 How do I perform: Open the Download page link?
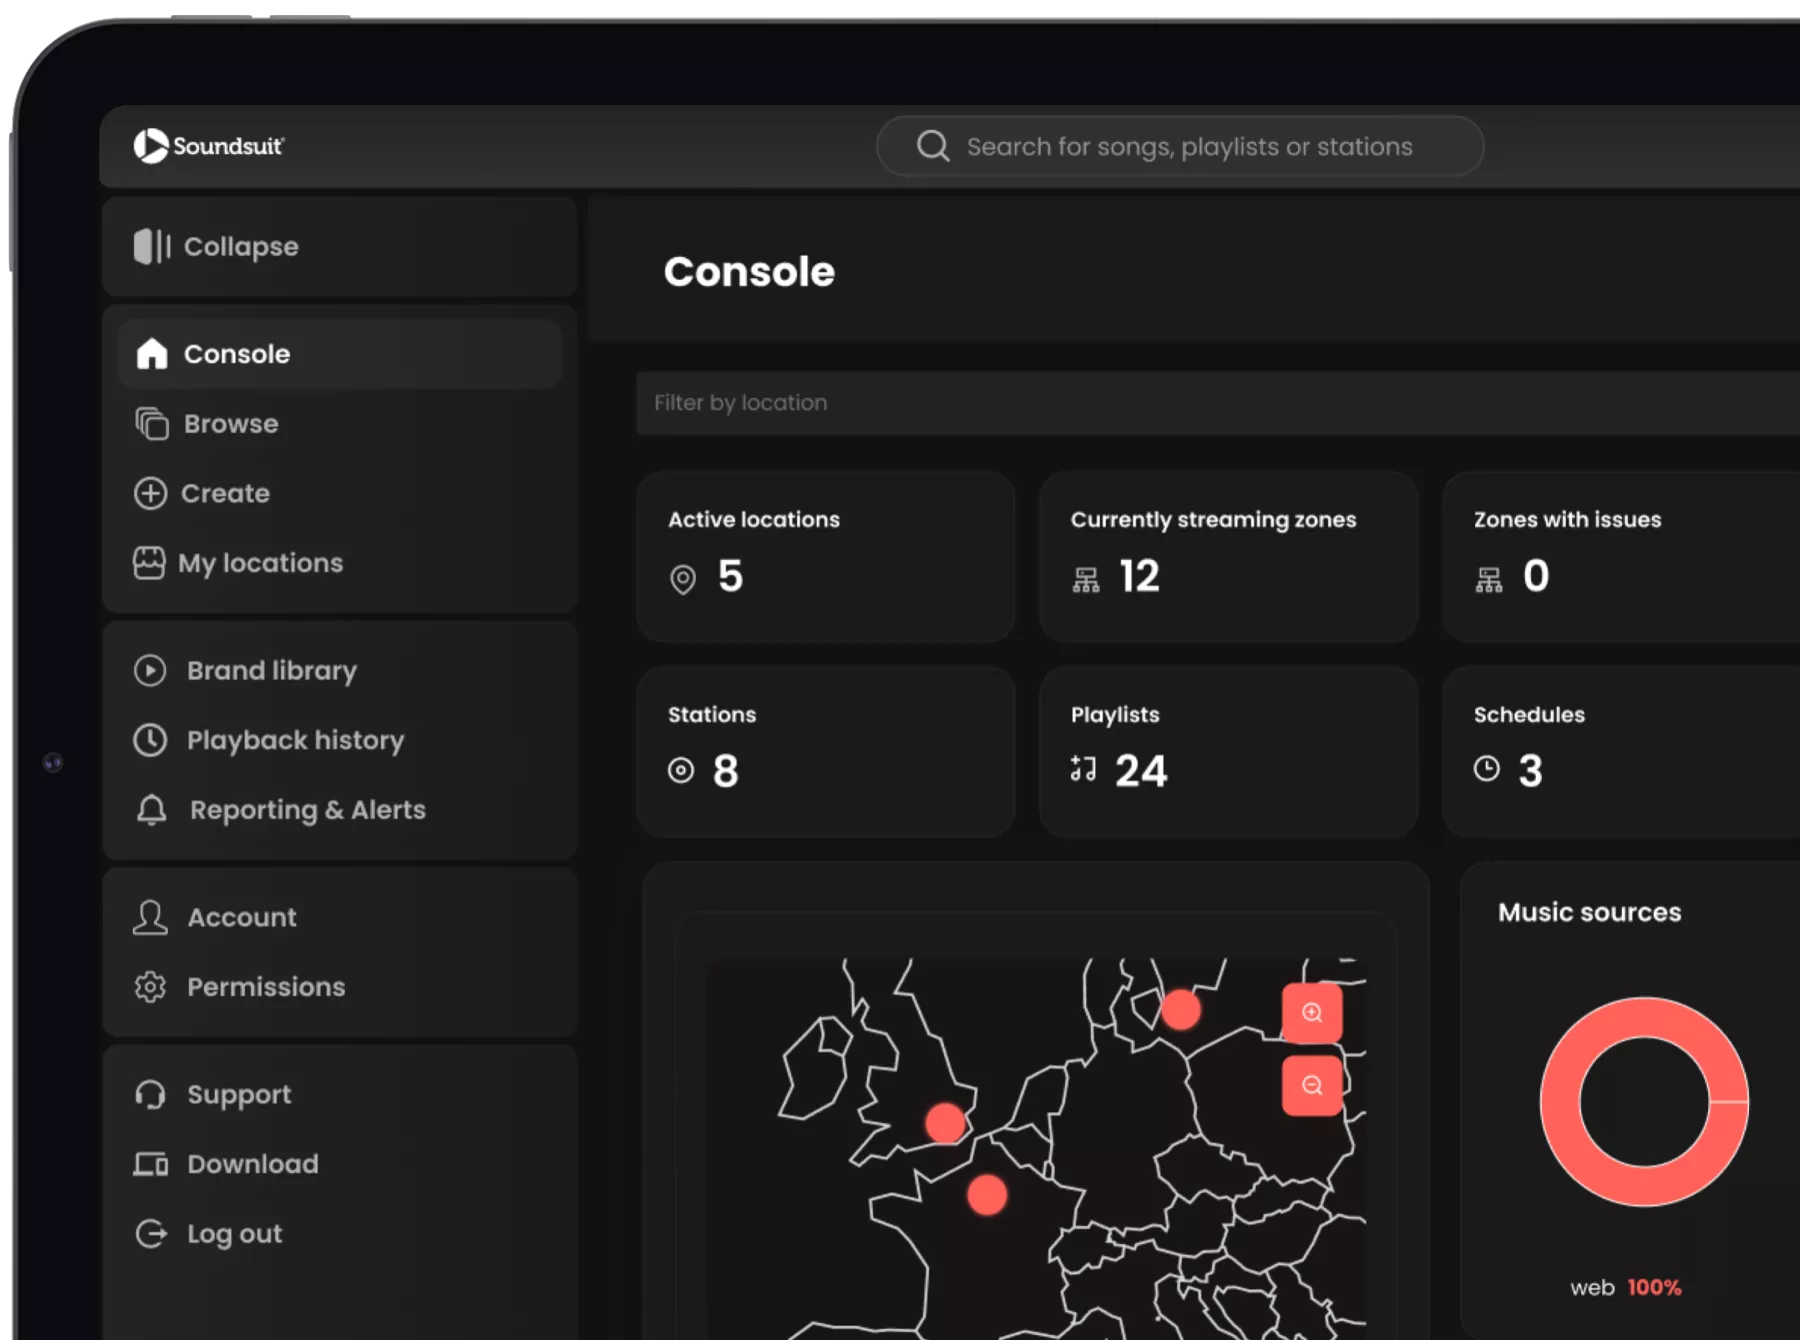(x=251, y=1164)
